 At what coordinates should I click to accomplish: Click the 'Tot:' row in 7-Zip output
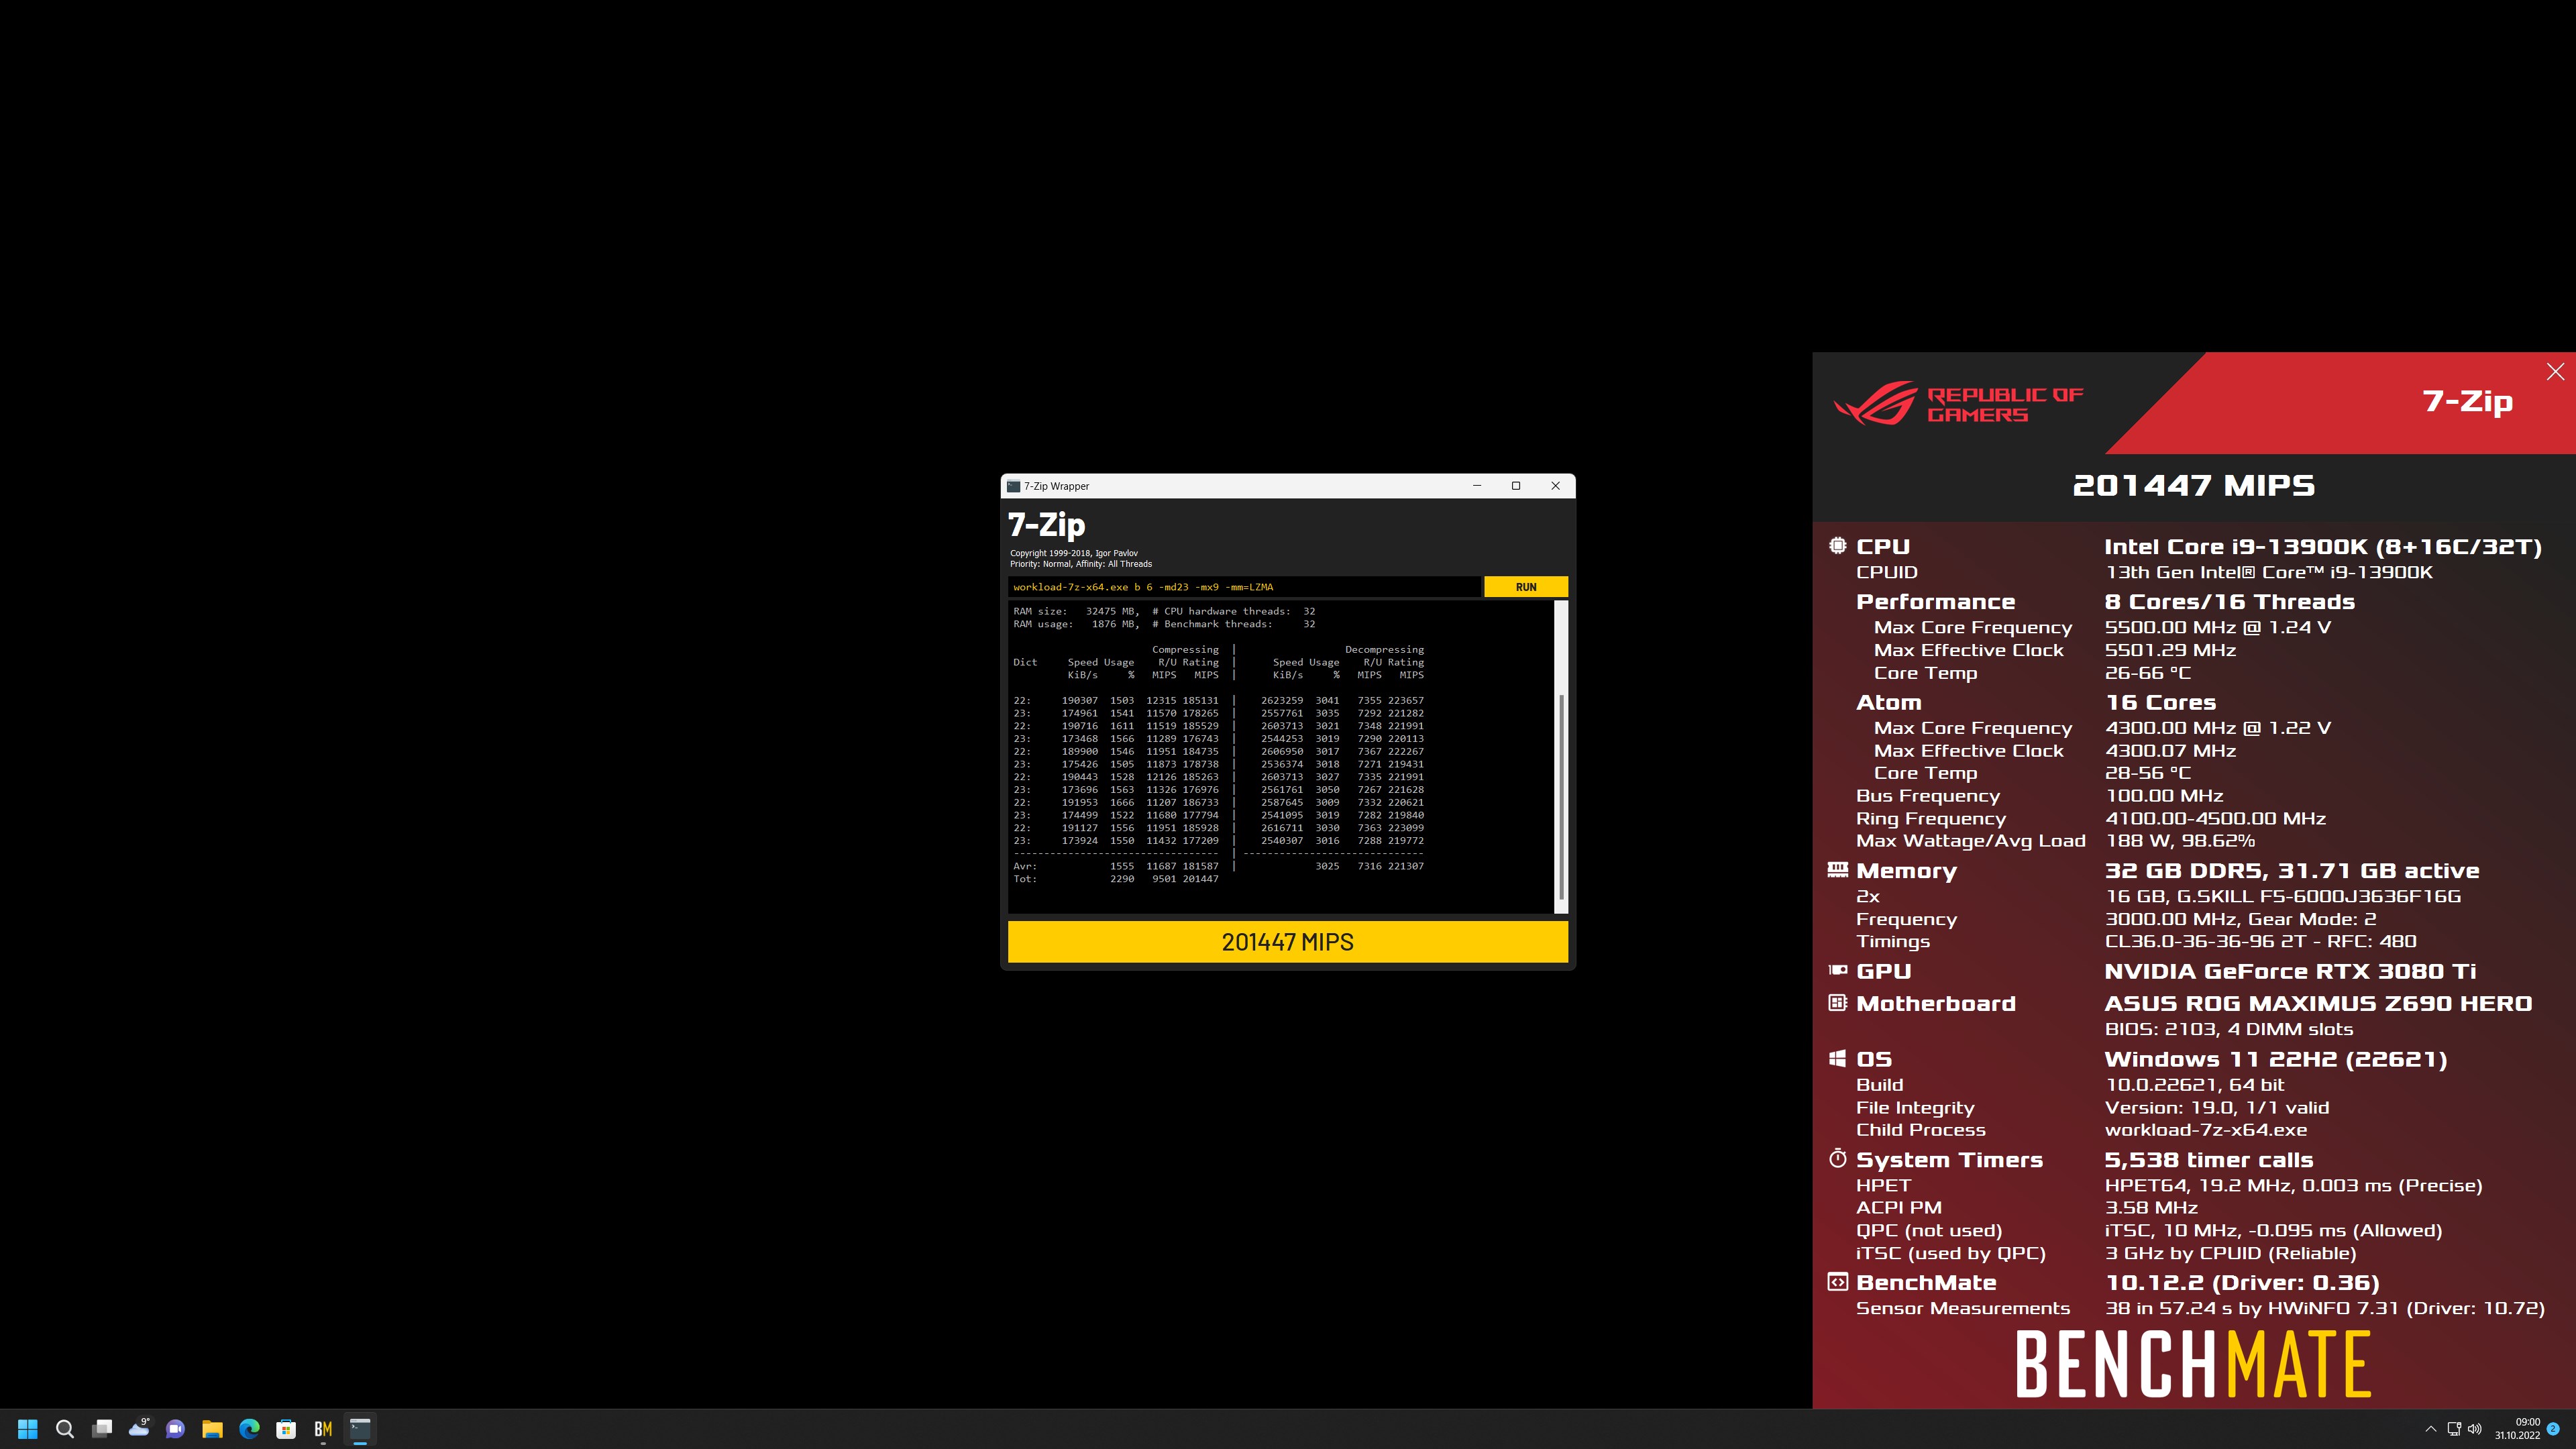(x=1116, y=879)
